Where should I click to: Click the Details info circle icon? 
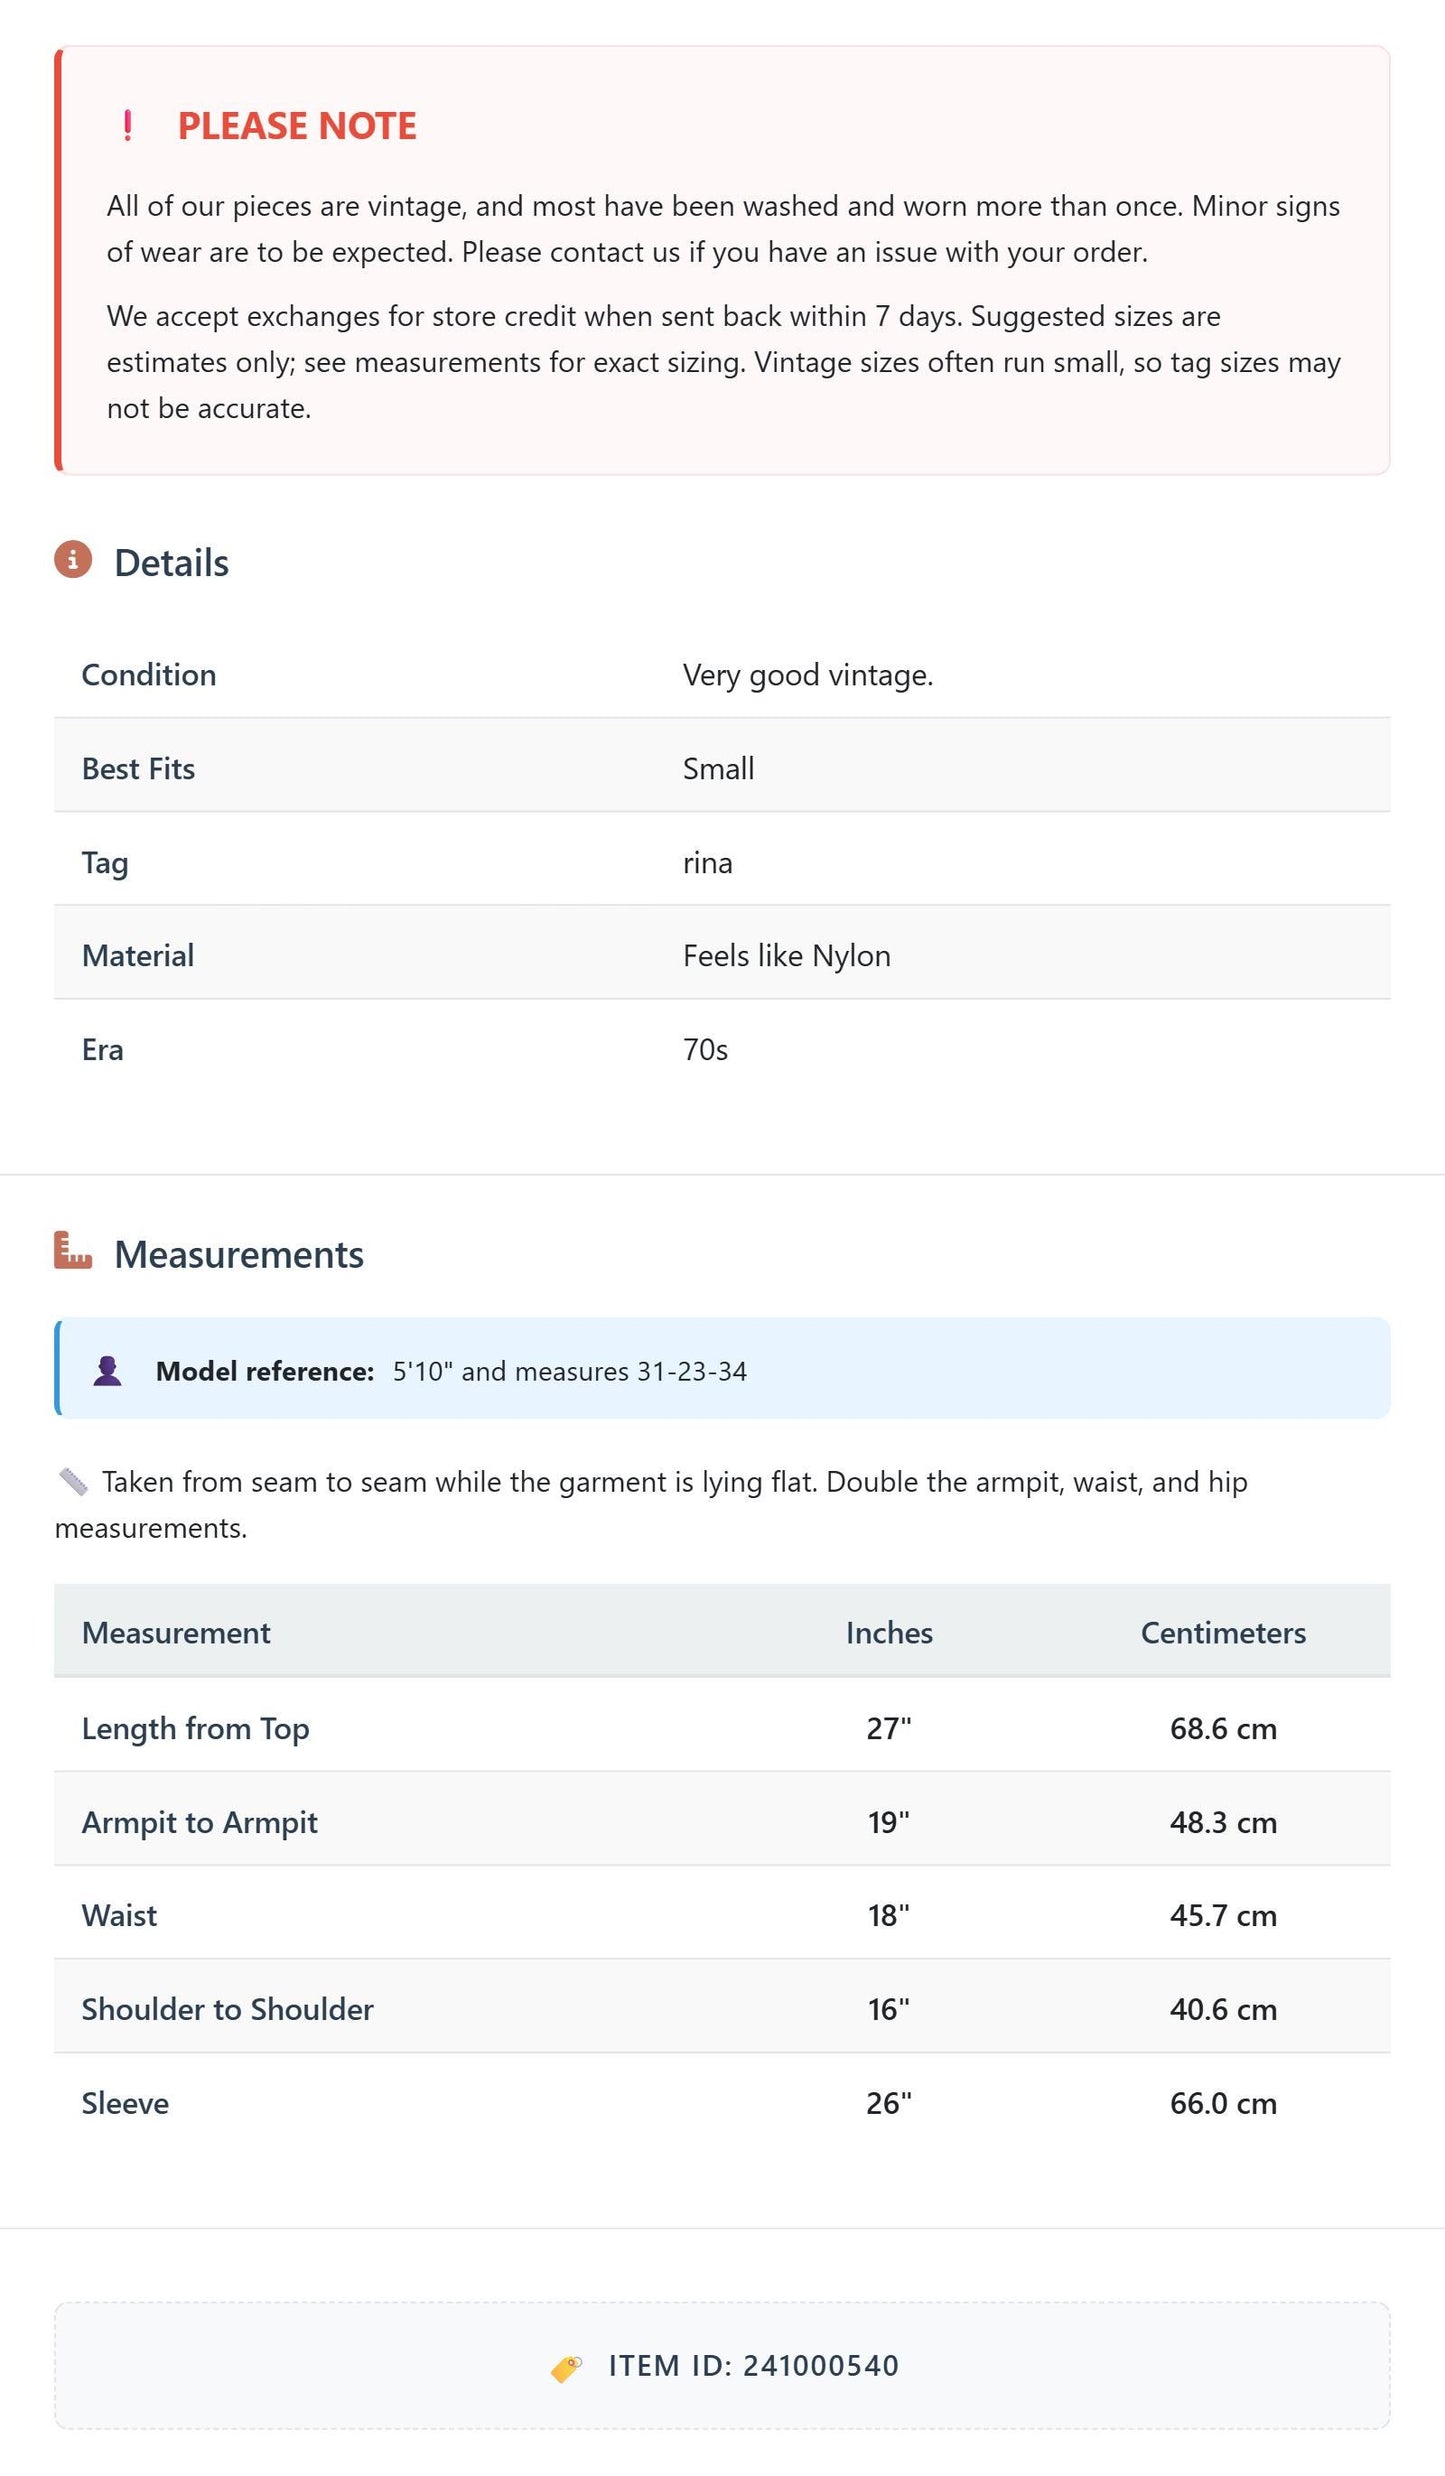coord(73,559)
